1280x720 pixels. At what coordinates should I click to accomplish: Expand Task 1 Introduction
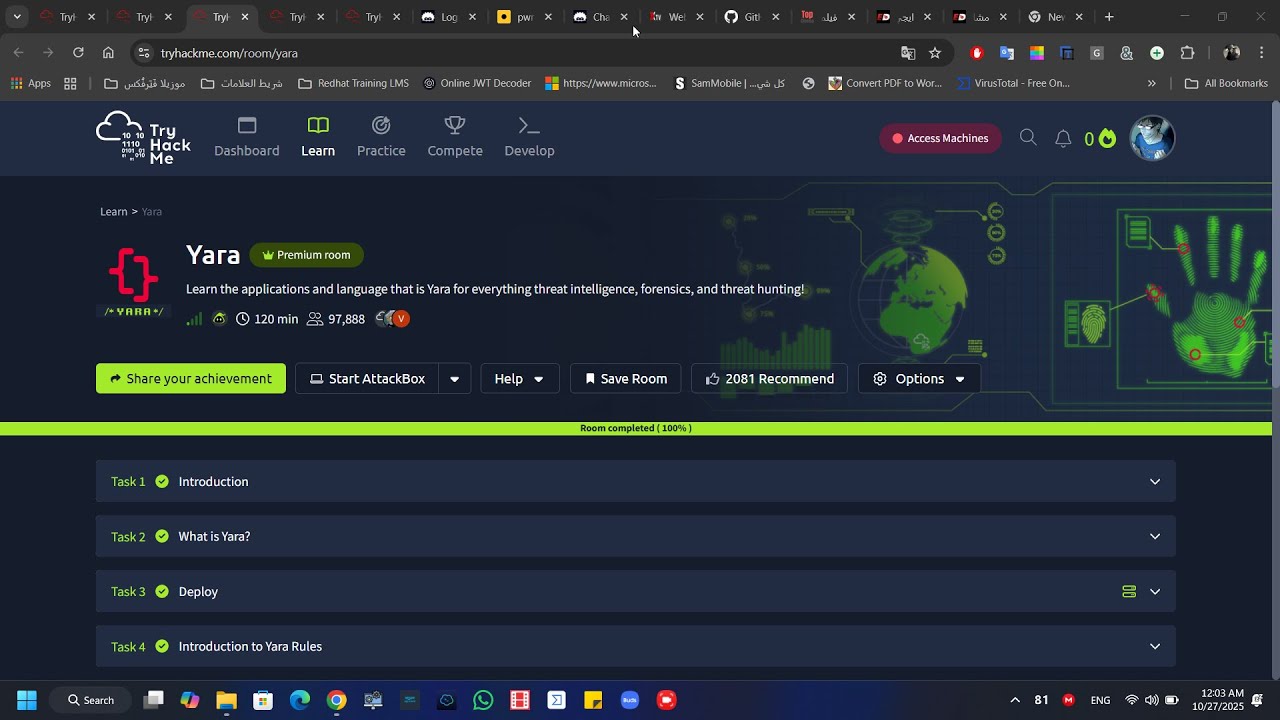coord(636,482)
